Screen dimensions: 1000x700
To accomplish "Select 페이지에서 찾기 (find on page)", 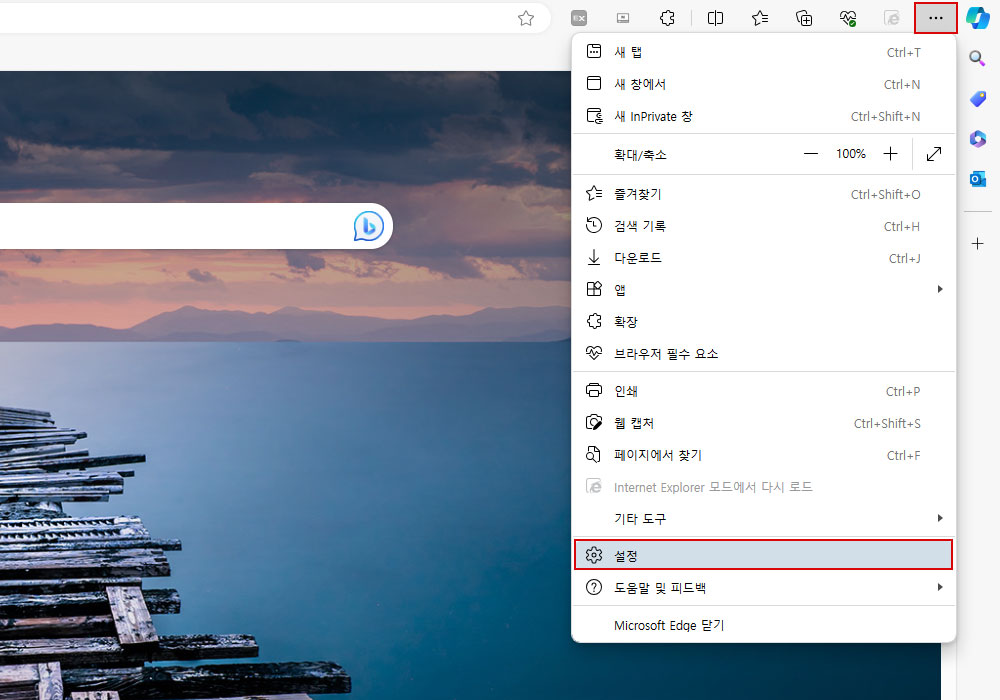I will [x=763, y=455].
